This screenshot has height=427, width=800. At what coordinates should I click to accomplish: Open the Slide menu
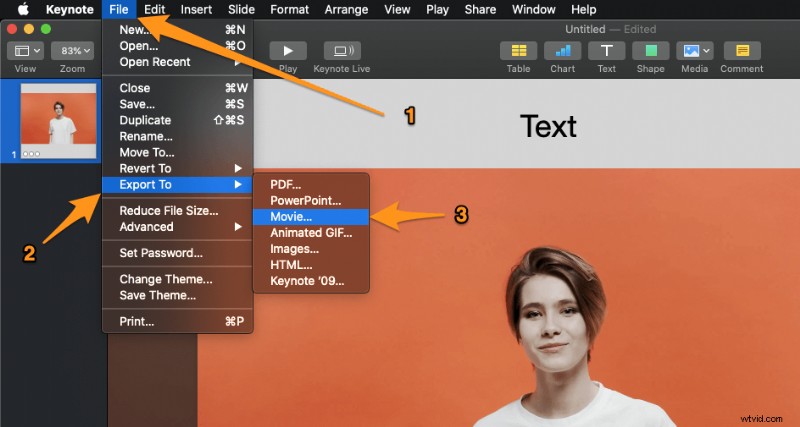pyautogui.click(x=241, y=9)
